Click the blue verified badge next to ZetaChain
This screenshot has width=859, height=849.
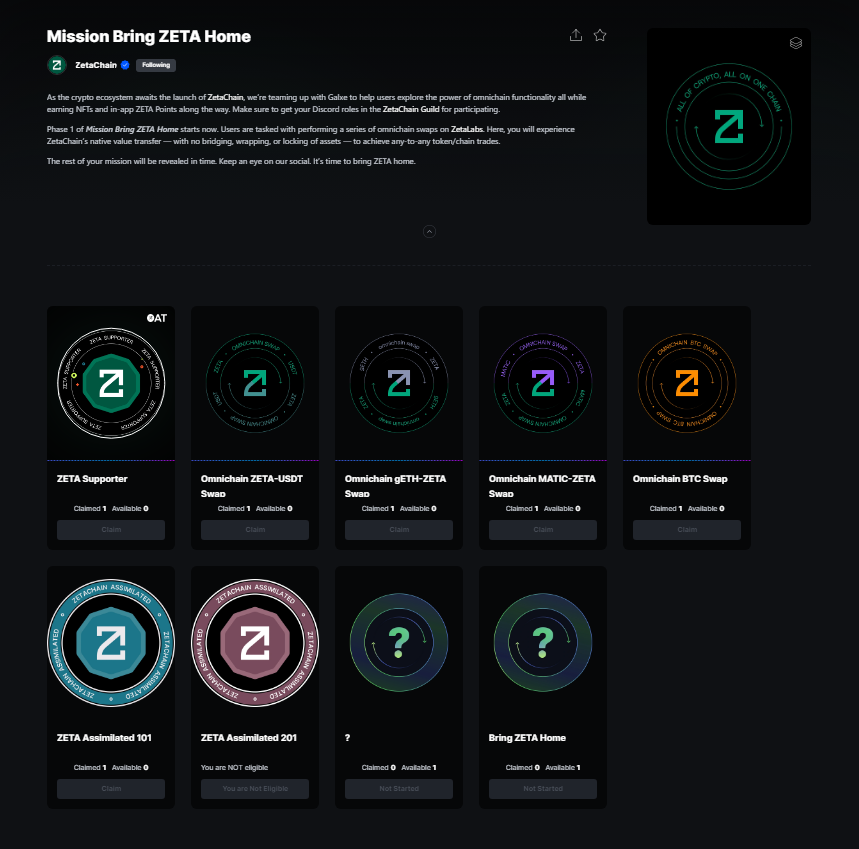click(125, 65)
